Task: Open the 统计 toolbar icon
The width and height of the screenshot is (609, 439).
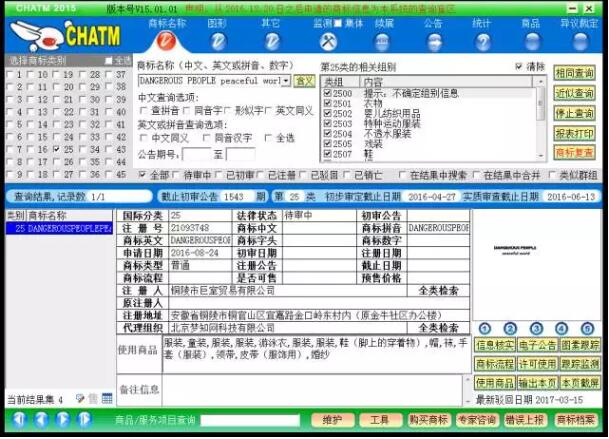Action: [483, 41]
